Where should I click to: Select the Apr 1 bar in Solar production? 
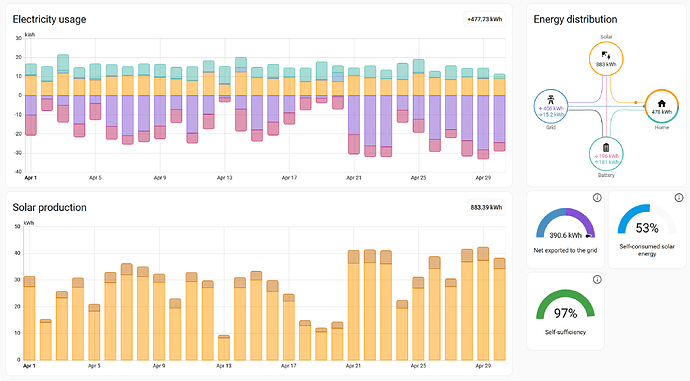(29, 318)
